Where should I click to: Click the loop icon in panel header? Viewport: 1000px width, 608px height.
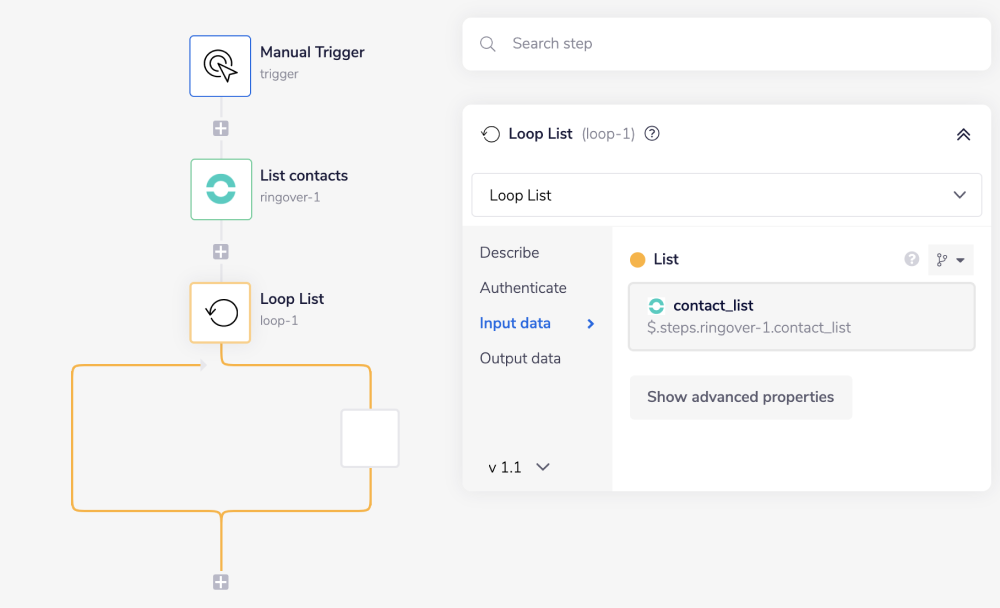[490, 134]
